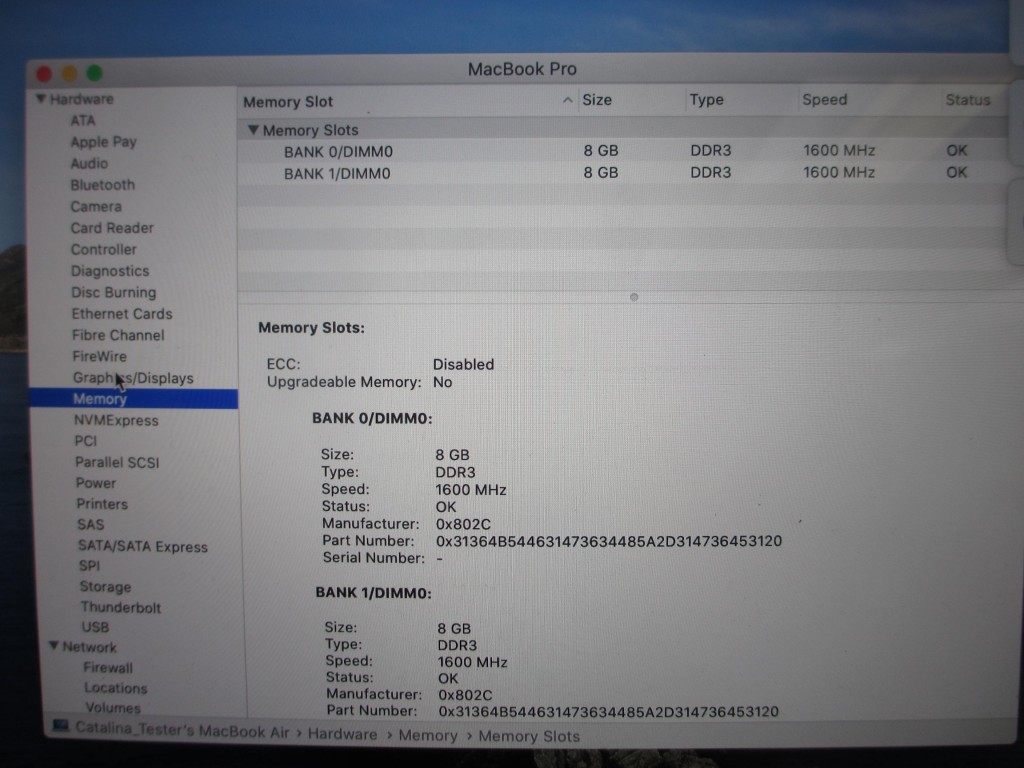Select Disc Burning in the sidebar
This screenshot has width=1024, height=768.
click(x=114, y=292)
